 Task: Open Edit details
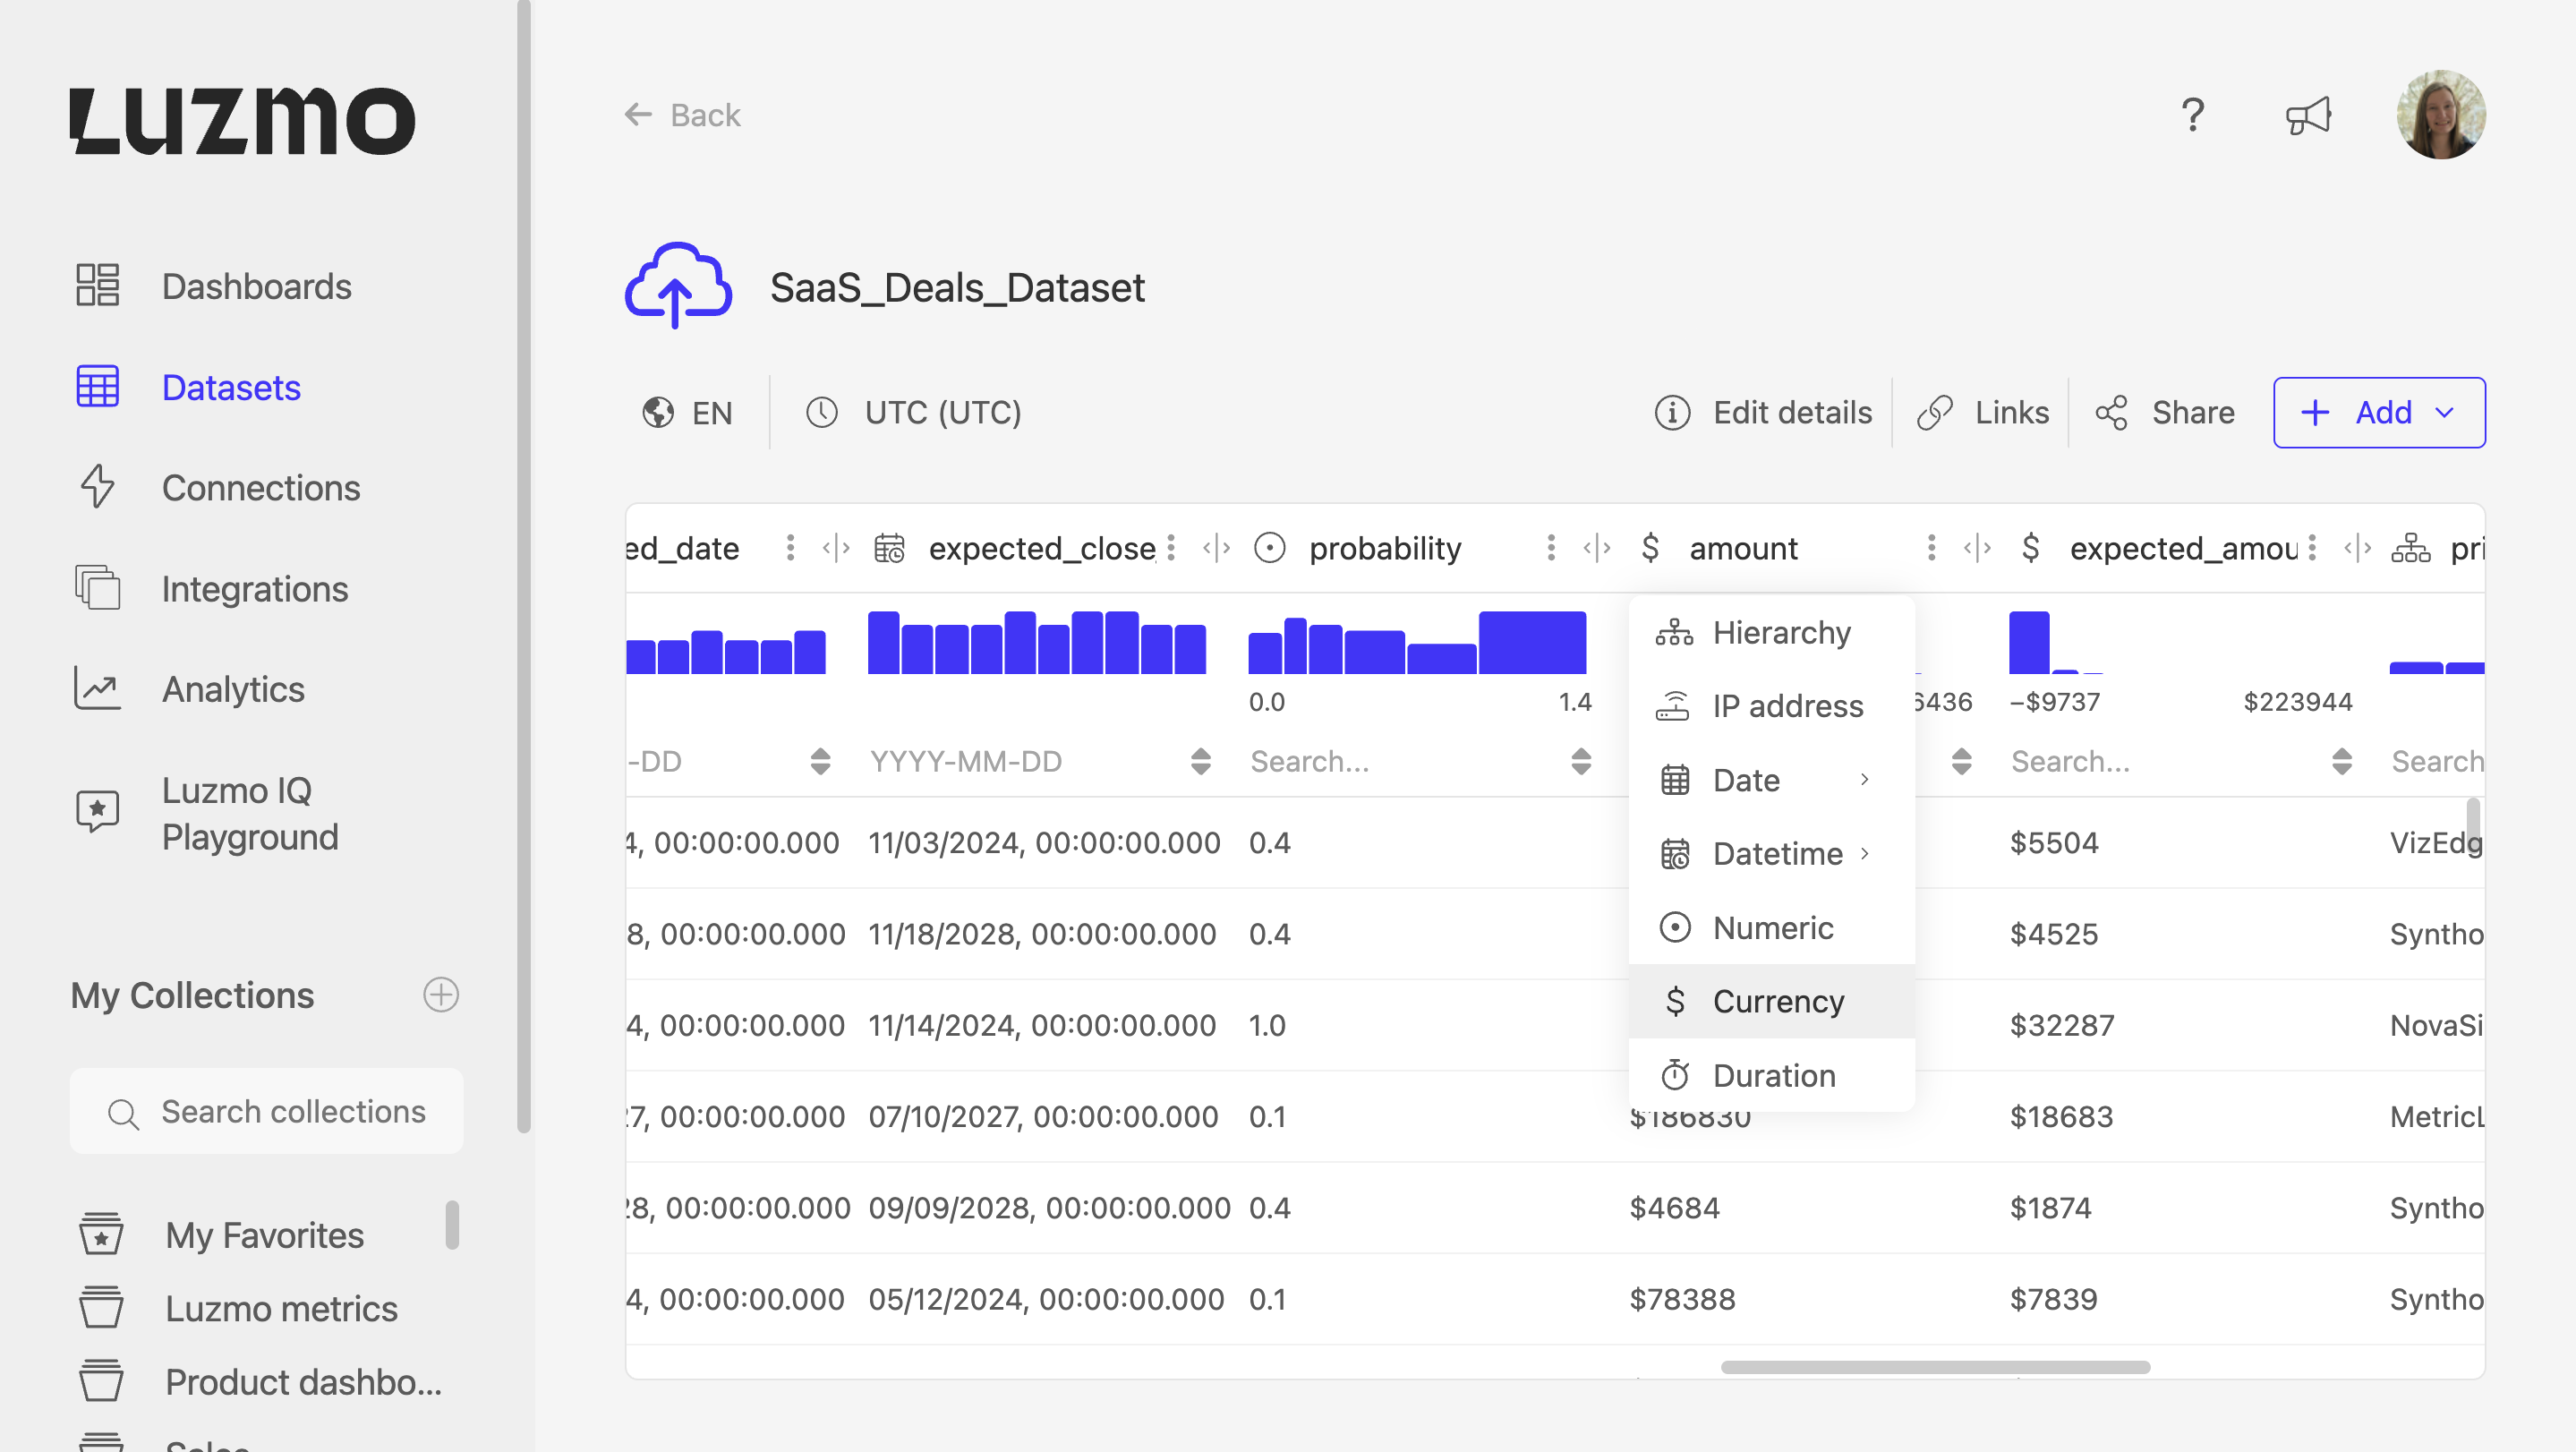tap(1763, 412)
